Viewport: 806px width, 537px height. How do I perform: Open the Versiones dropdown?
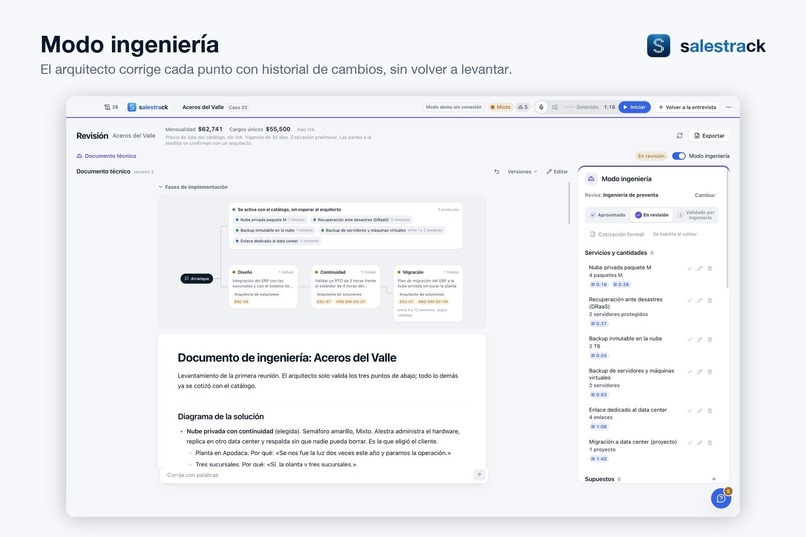tap(522, 172)
